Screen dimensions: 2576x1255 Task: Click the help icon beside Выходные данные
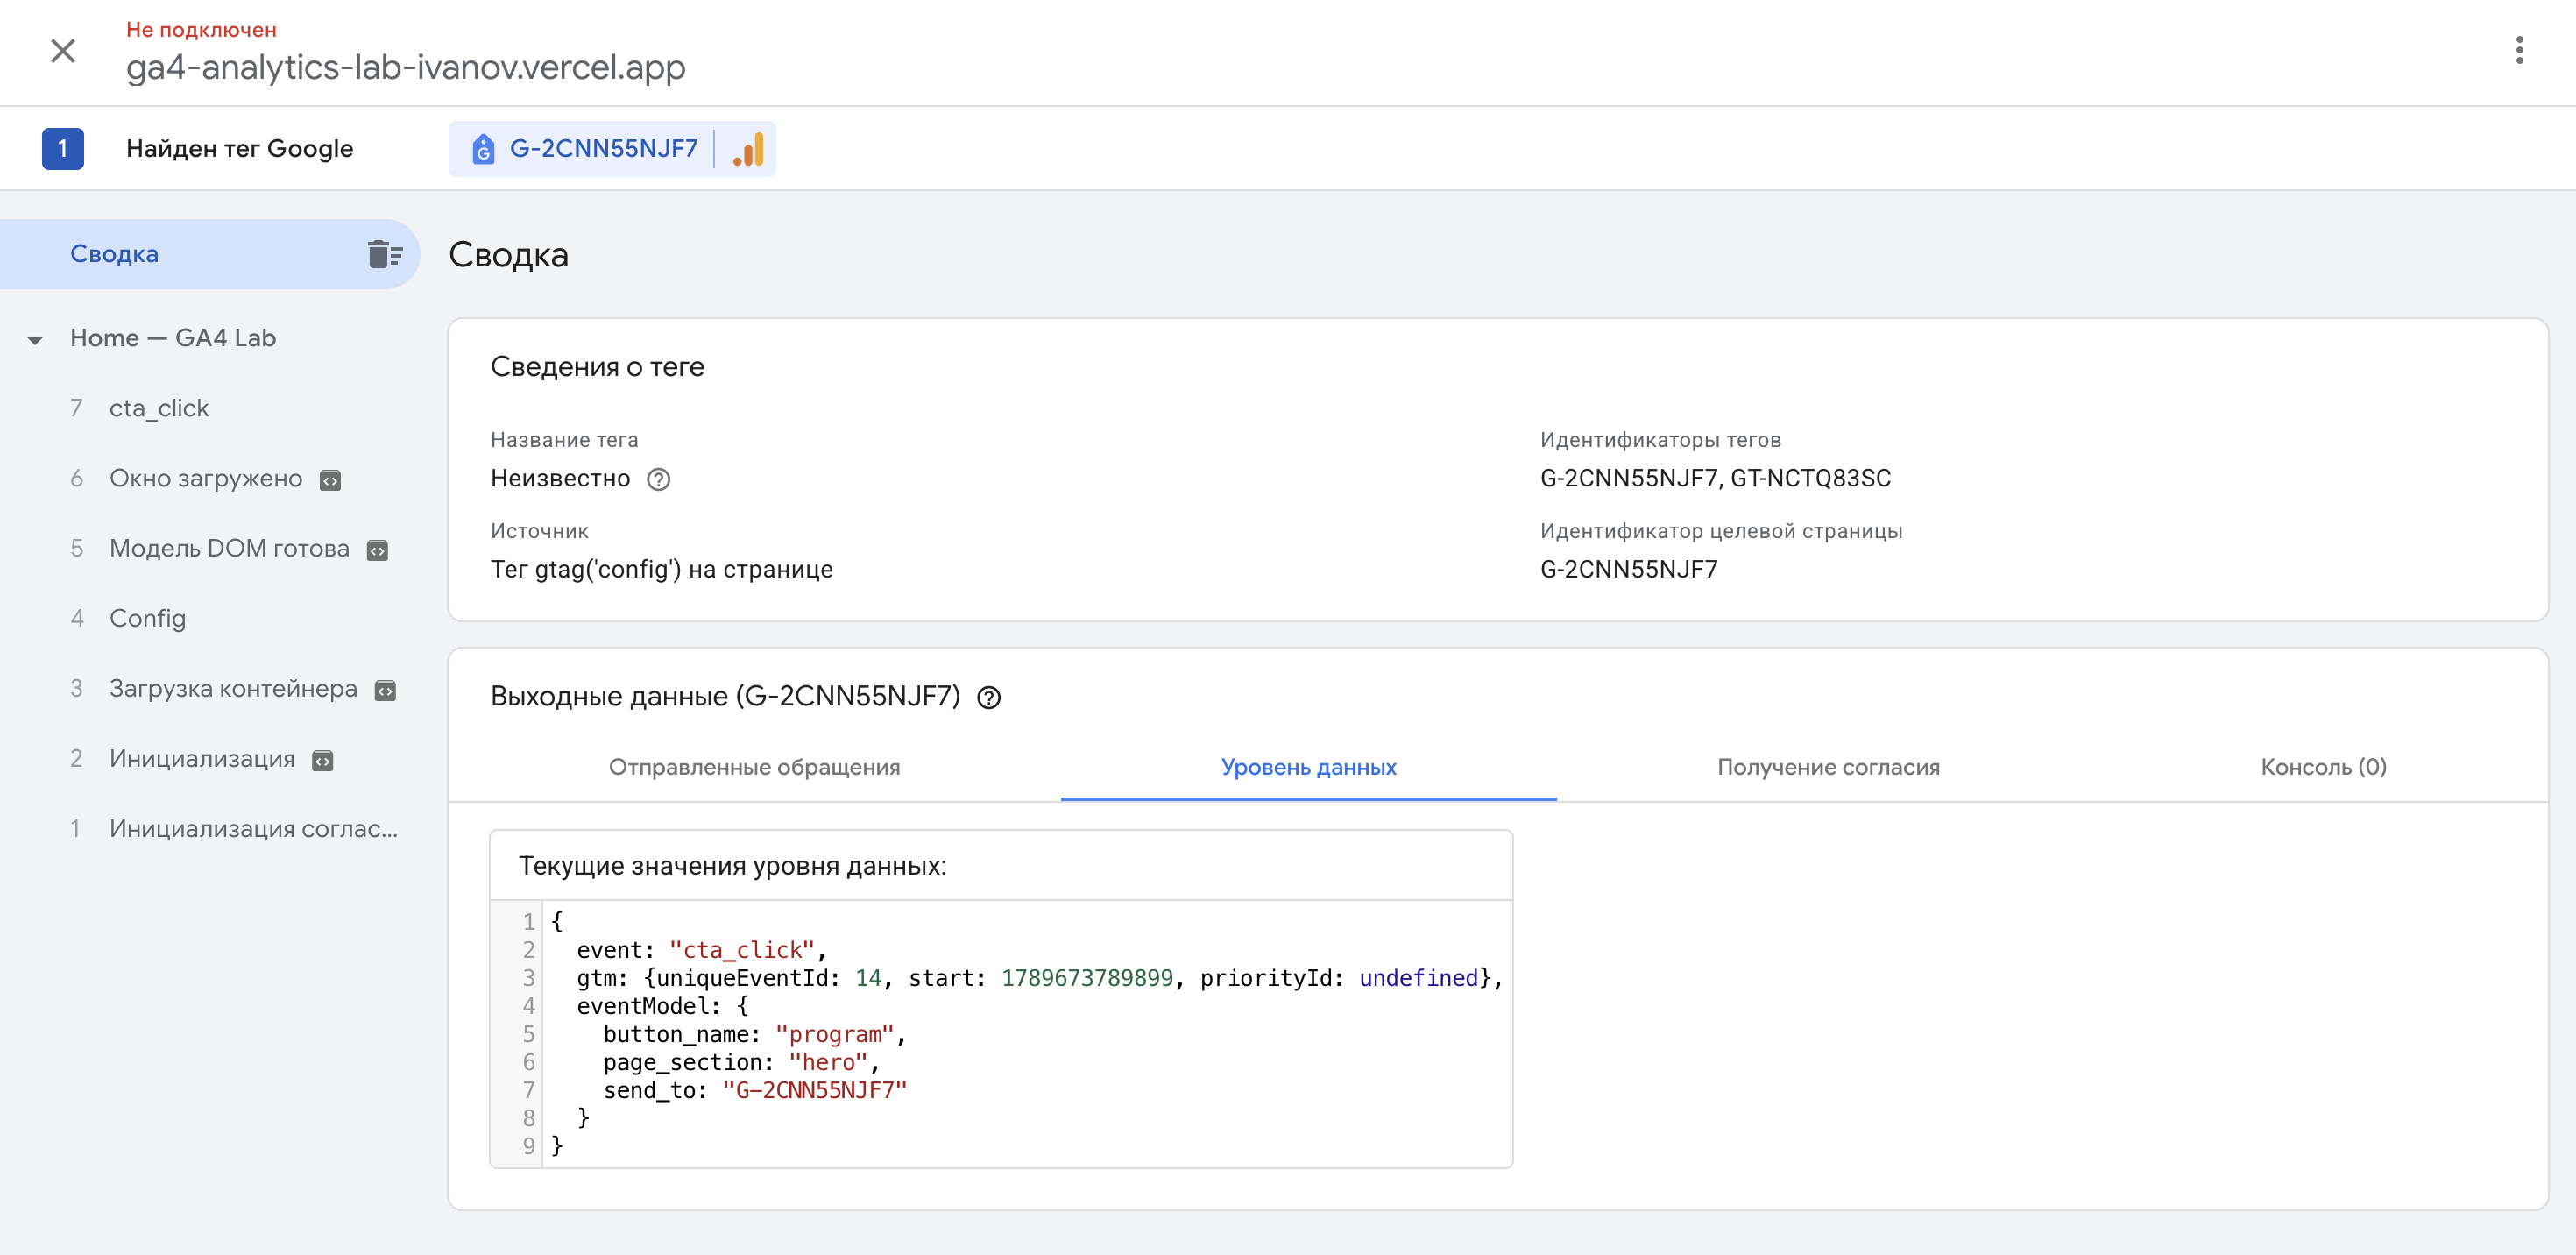[x=989, y=697]
